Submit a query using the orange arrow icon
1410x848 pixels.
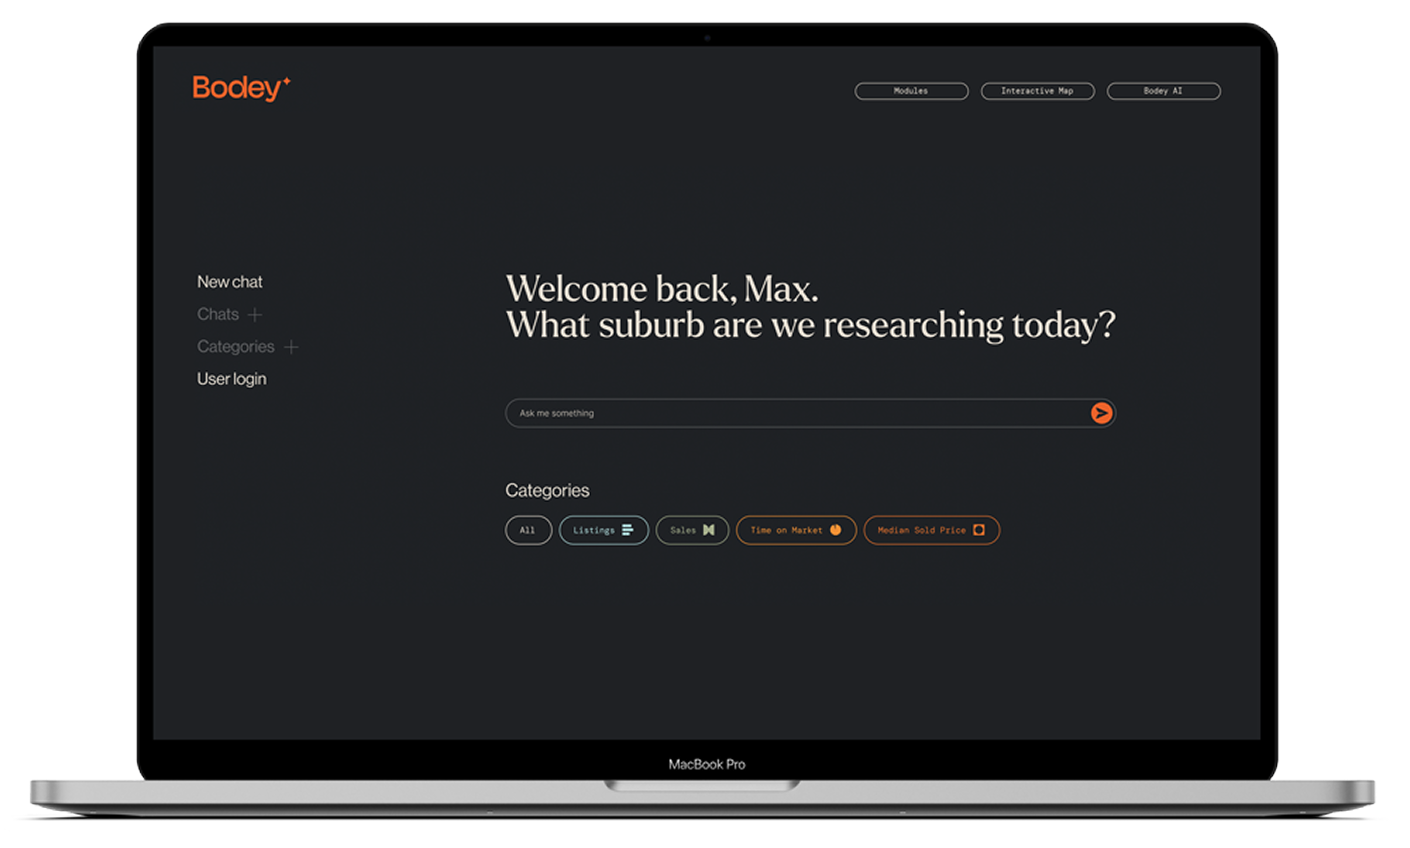(x=1100, y=413)
